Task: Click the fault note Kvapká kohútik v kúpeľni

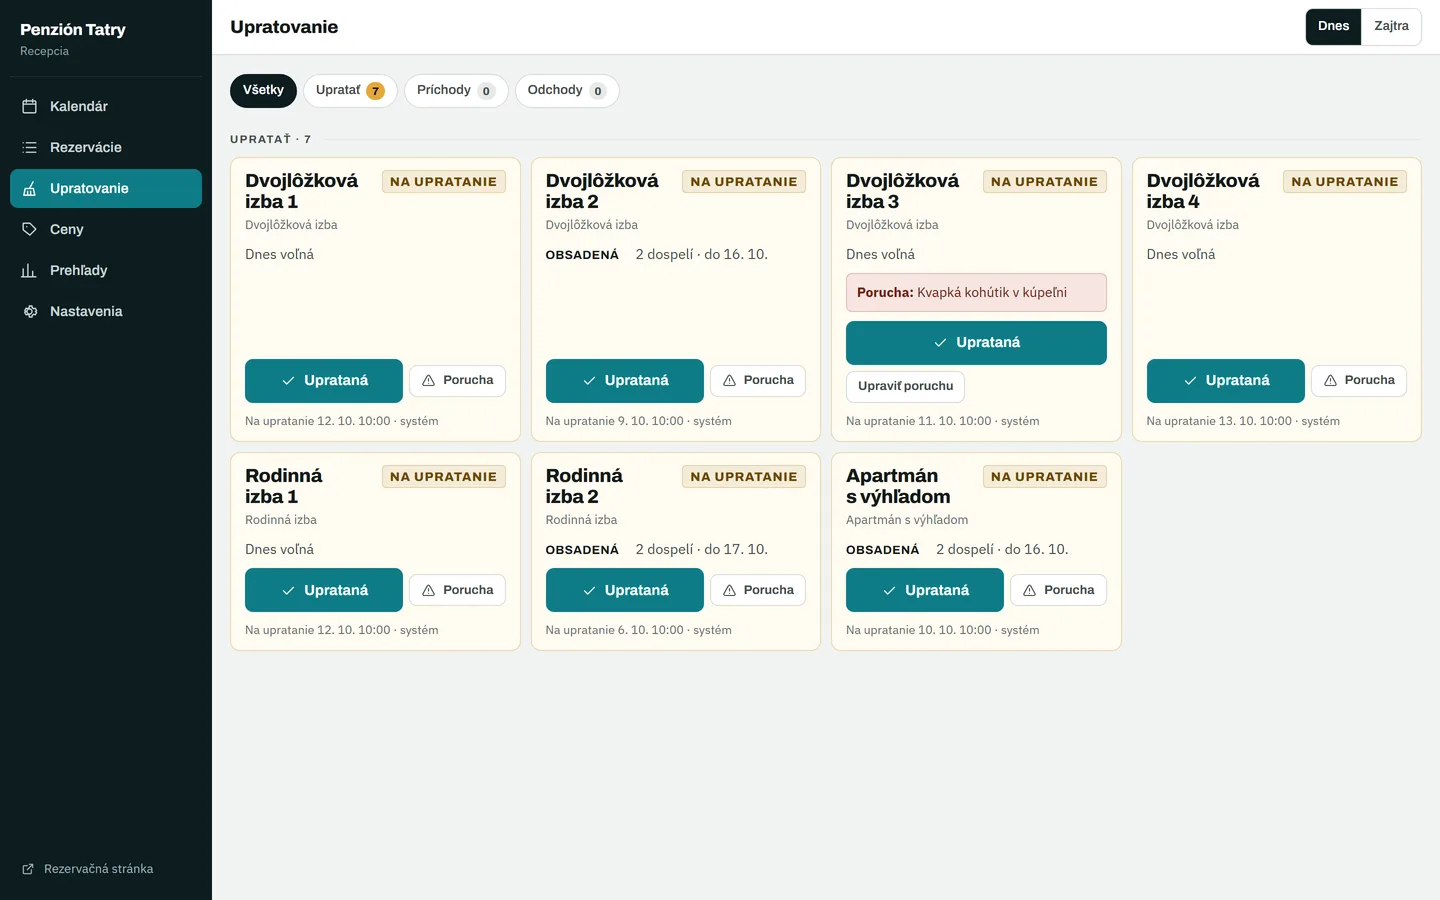Action: click(x=976, y=293)
